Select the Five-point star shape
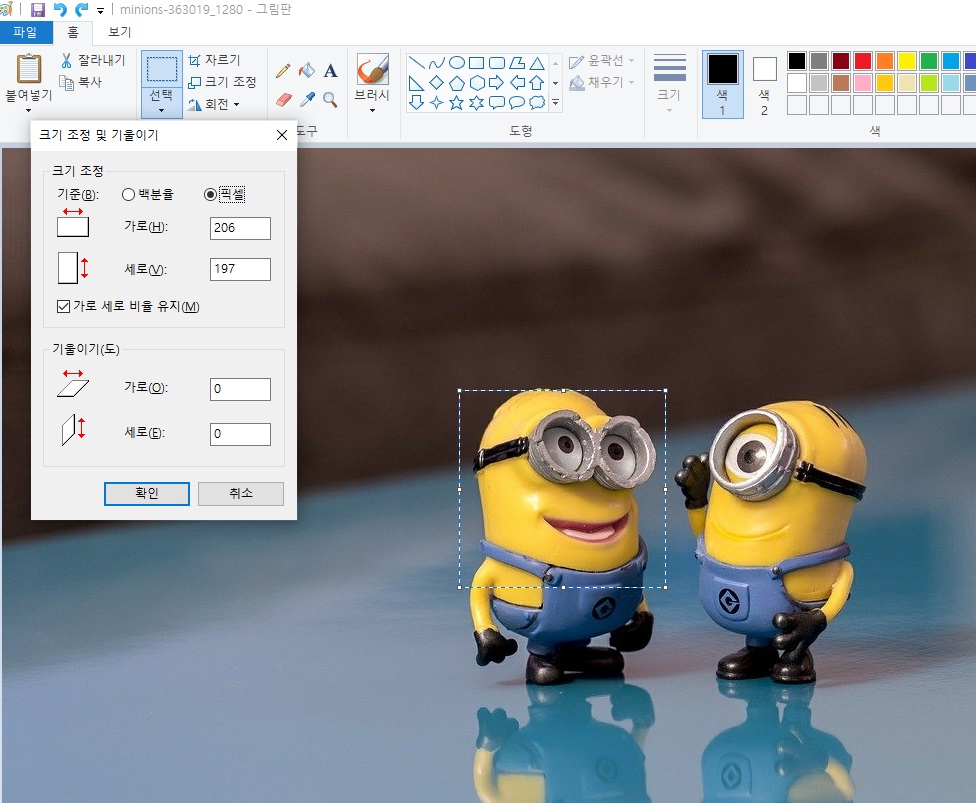The width and height of the screenshot is (976, 803). [457, 102]
